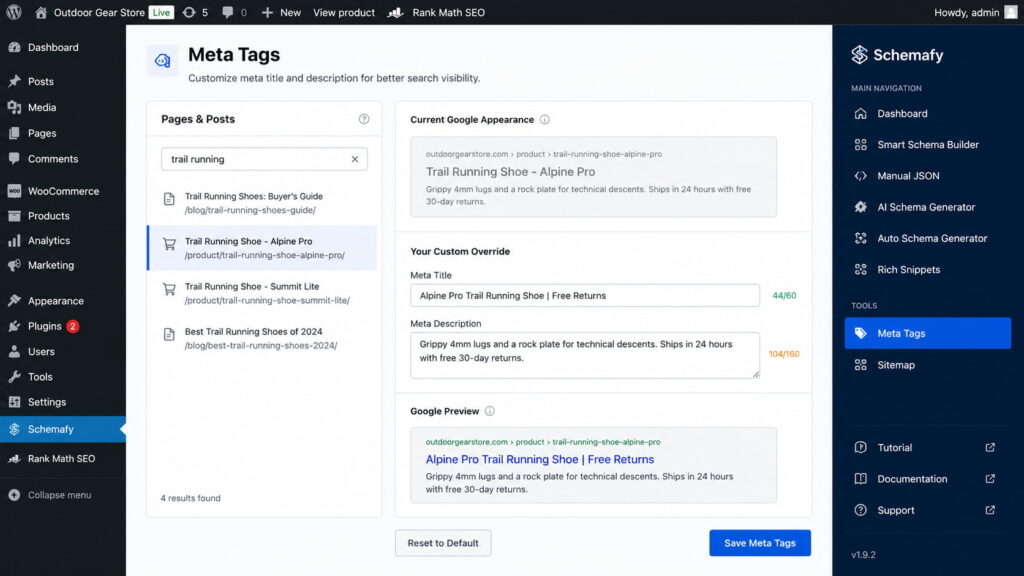The height and width of the screenshot is (576, 1024).
Task: Click Alpine Pro preview title link
Action: coord(539,459)
